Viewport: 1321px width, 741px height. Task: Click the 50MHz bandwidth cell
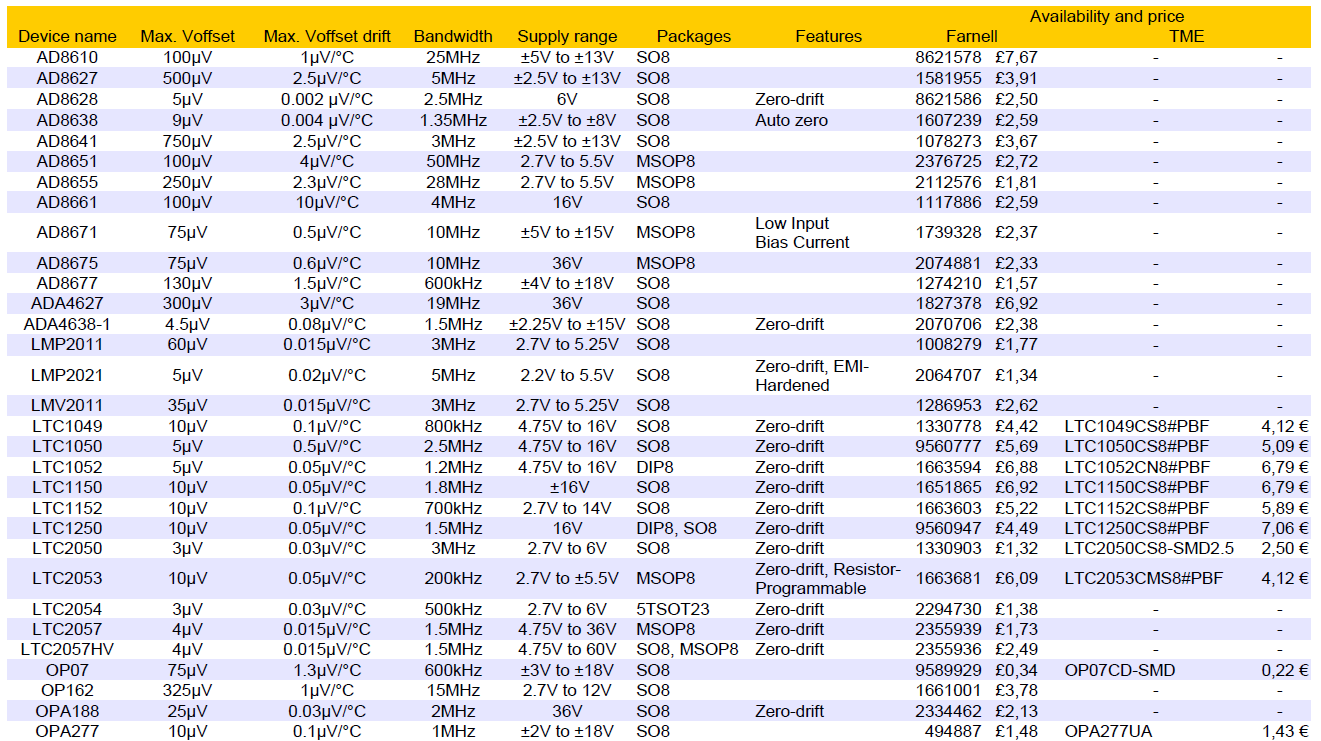[454, 161]
